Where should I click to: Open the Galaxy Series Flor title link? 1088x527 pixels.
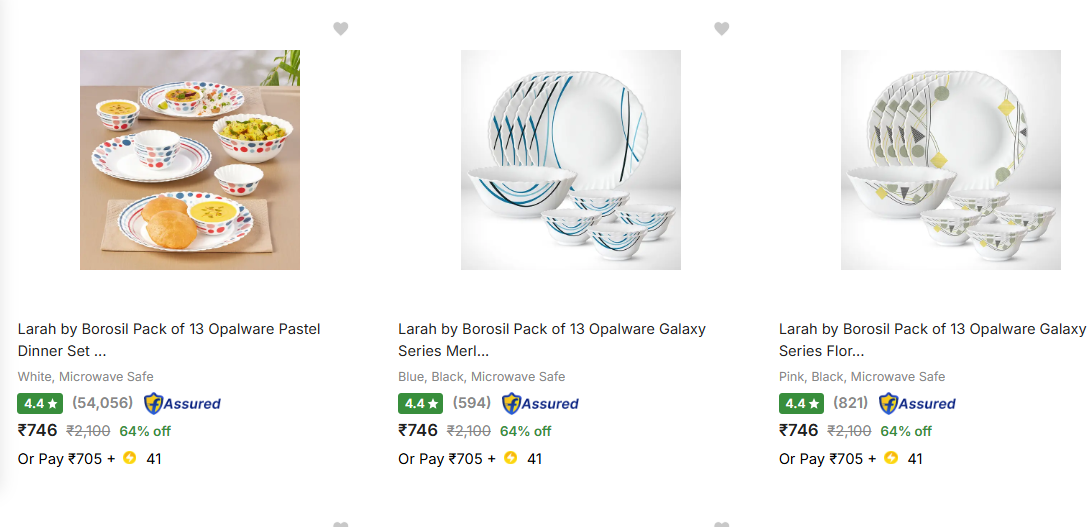point(931,339)
